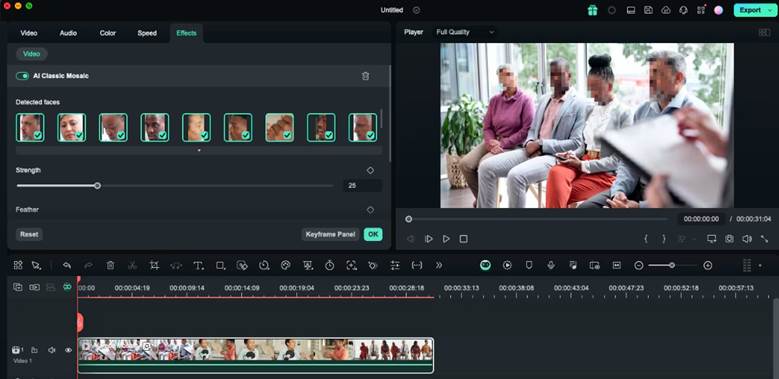Viewport: 779px width, 379px height.
Task: Select the Video sub-tab pill
Action: pyautogui.click(x=32, y=54)
